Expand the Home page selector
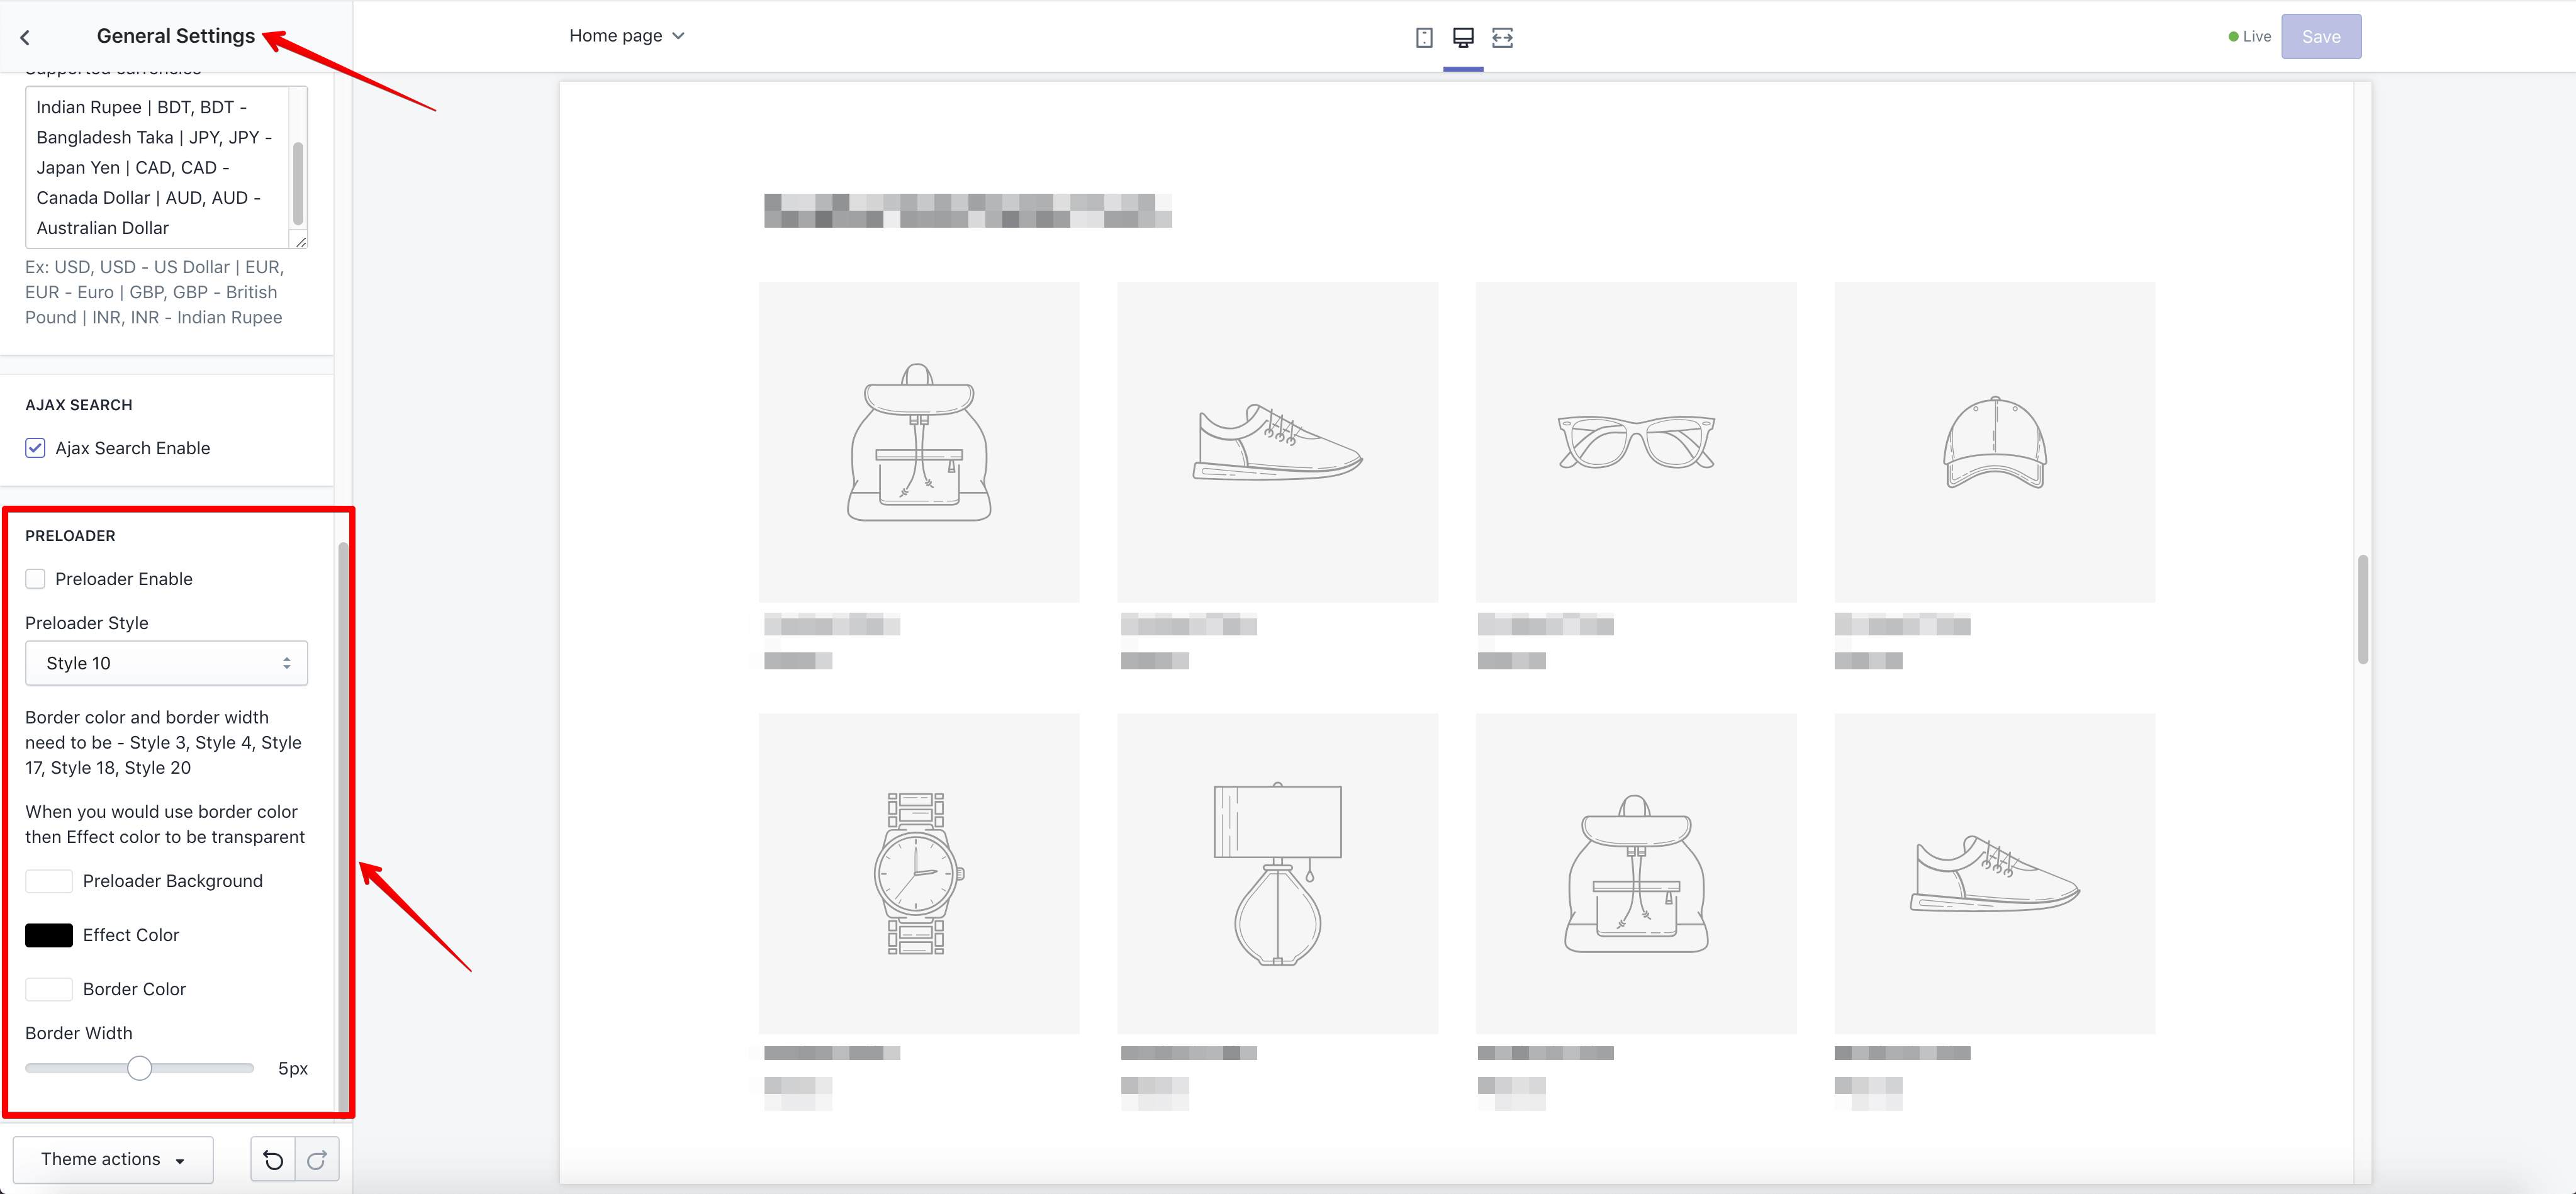This screenshot has width=2576, height=1194. (627, 36)
